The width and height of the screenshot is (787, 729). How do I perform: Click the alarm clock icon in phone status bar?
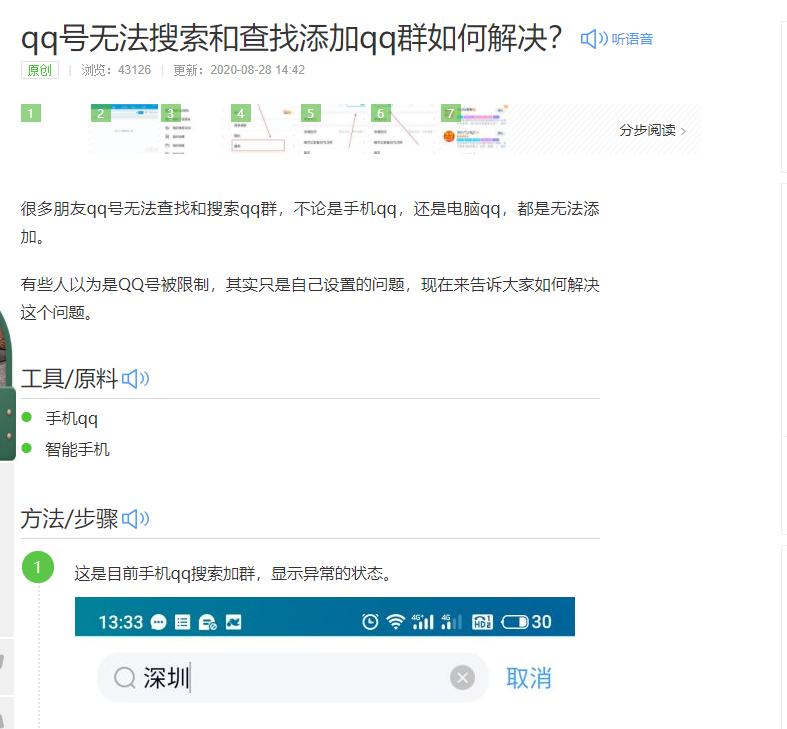tap(370, 622)
